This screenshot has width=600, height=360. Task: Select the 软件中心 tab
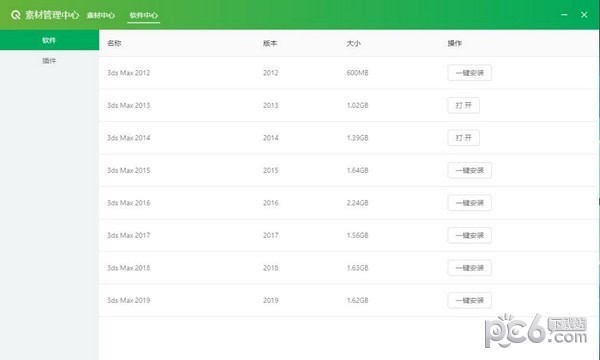pos(143,15)
